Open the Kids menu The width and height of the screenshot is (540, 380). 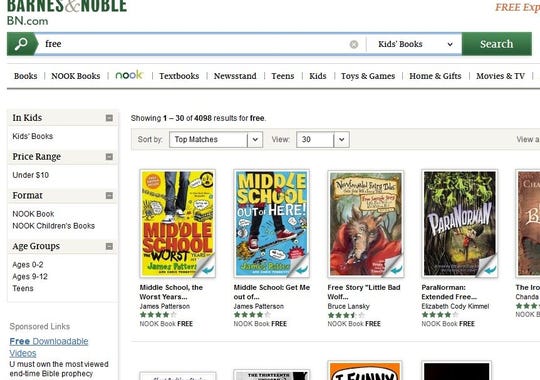coord(318,76)
